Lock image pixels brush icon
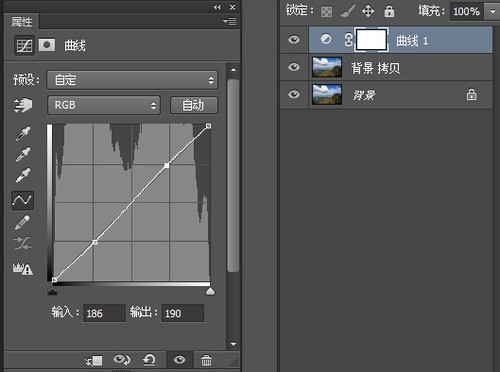The width and height of the screenshot is (500, 372). coord(348,11)
